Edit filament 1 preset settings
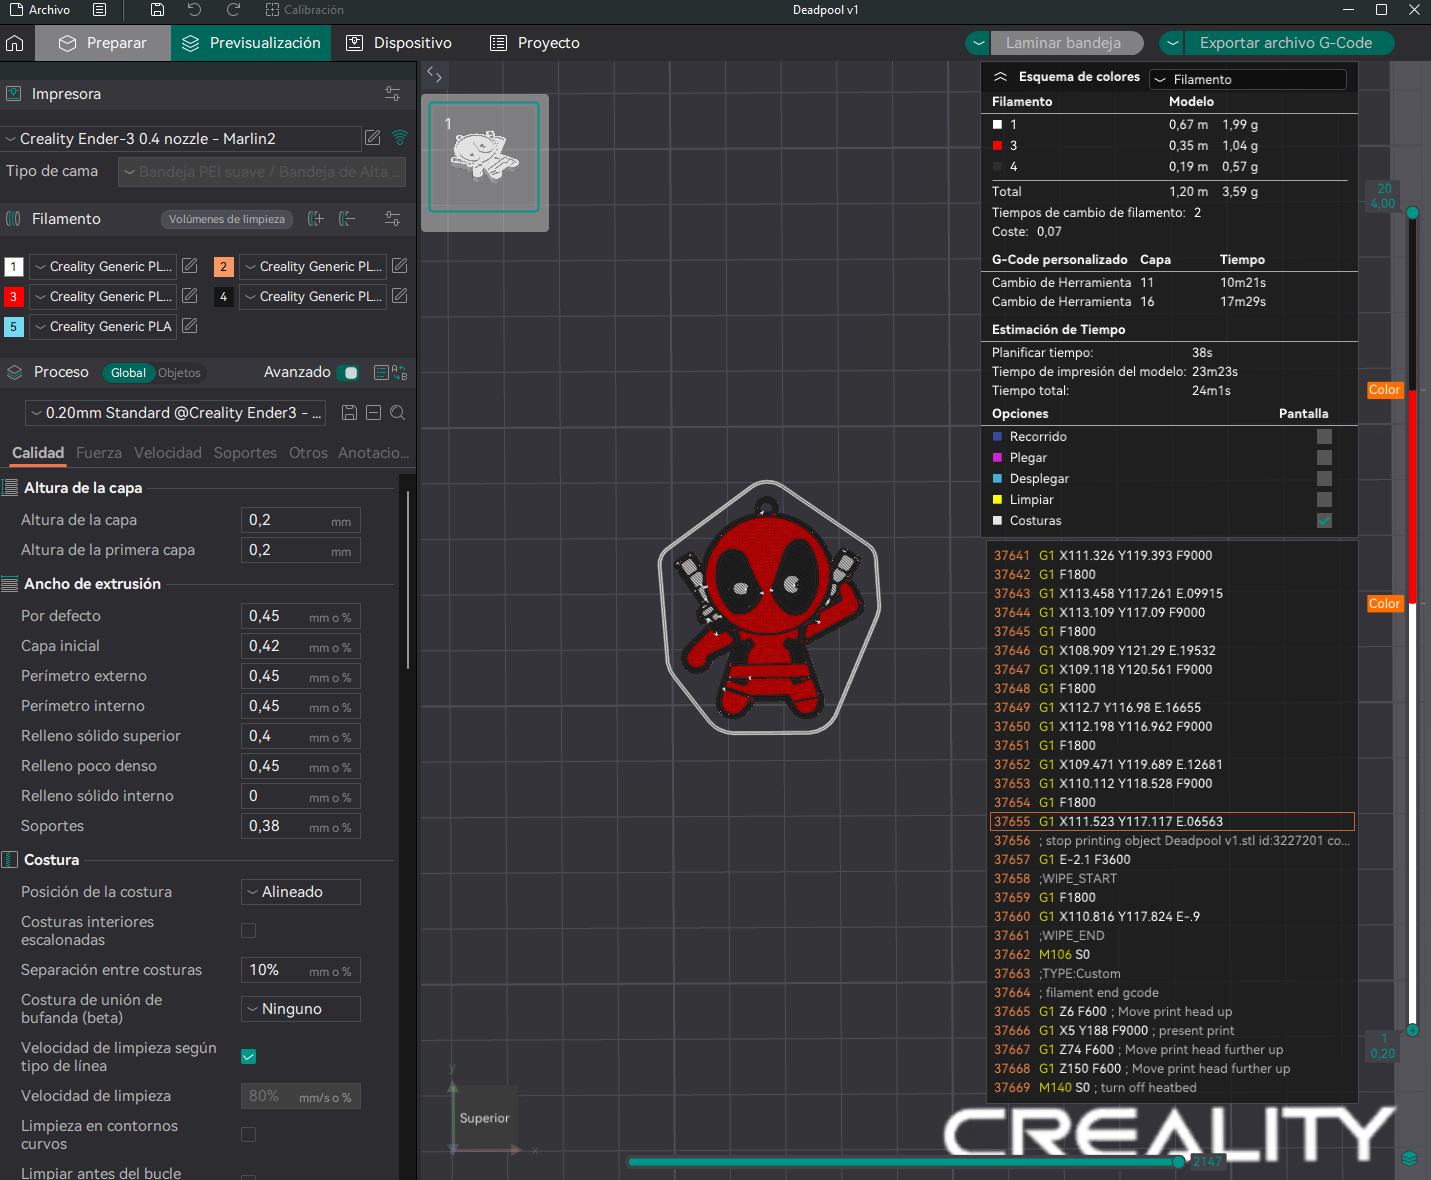This screenshot has height=1180, width=1431. 190,266
